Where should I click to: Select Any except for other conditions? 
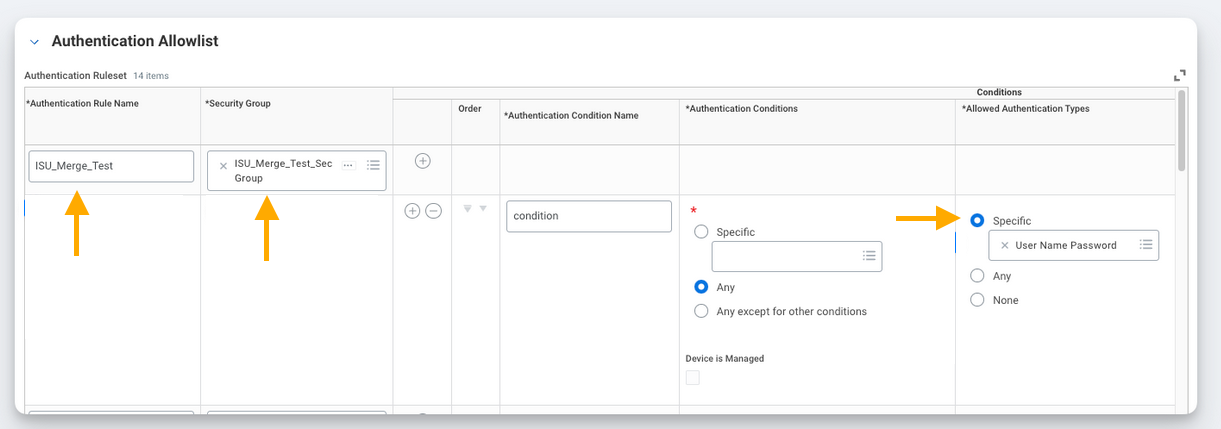[x=702, y=311]
